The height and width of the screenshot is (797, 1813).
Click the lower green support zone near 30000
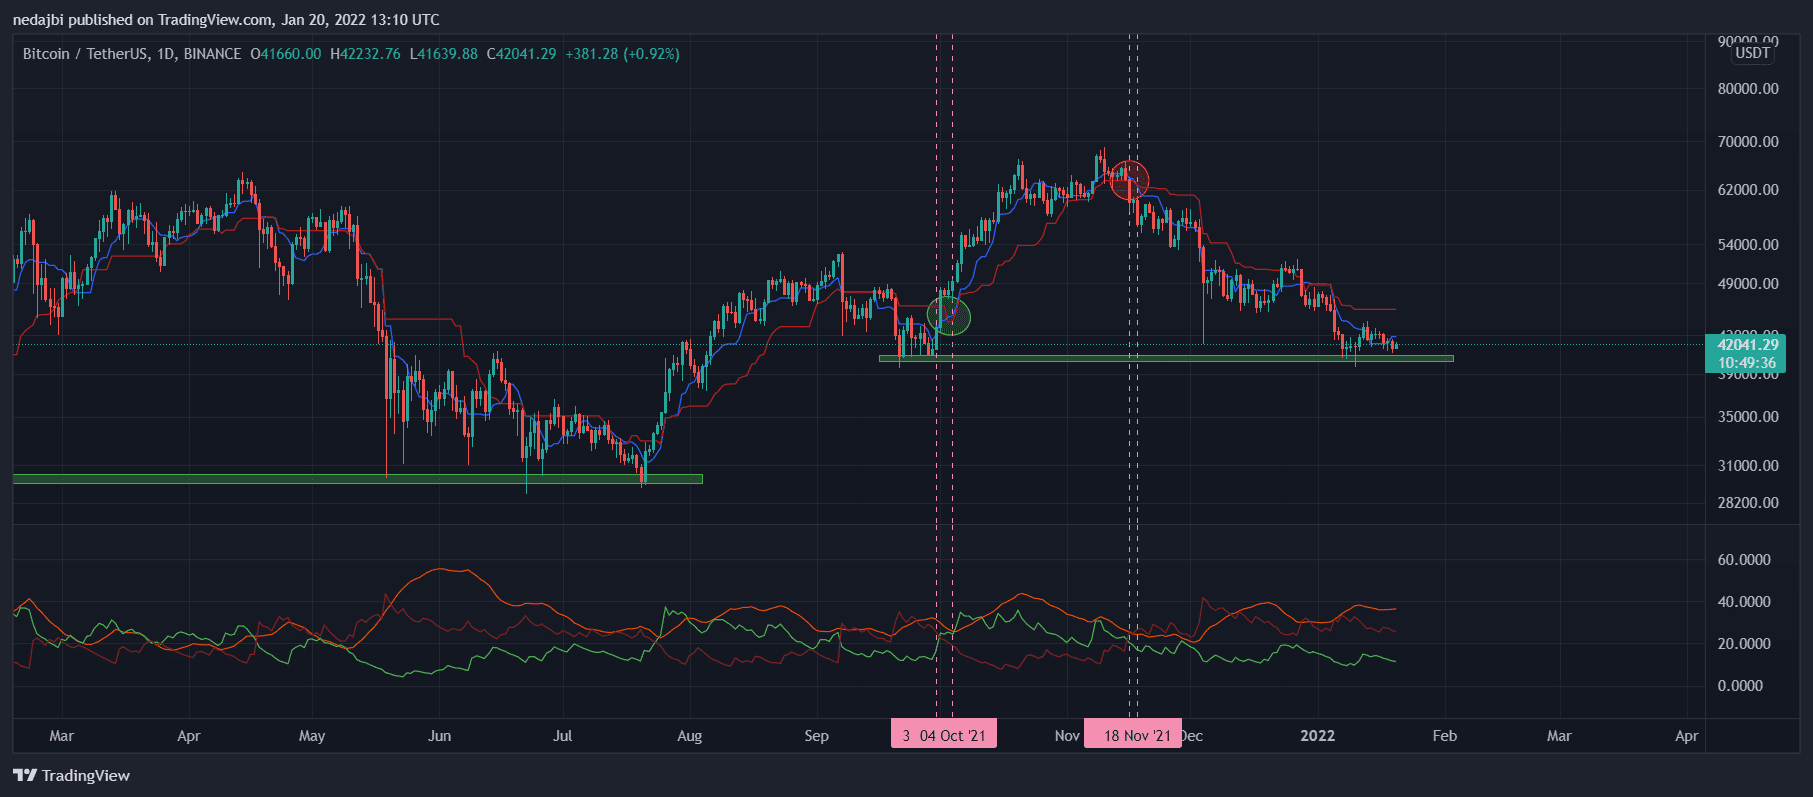[x=357, y=479]
